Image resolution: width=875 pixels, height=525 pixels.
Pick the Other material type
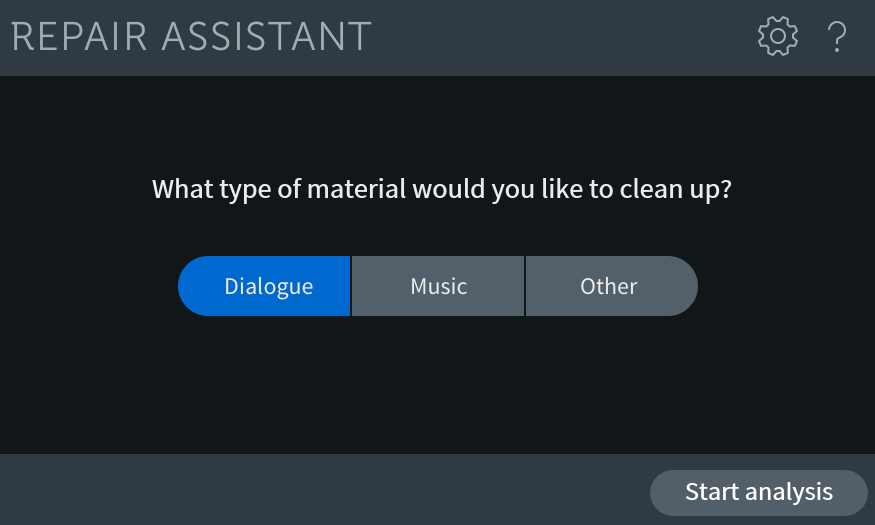(x=612, y=286)
